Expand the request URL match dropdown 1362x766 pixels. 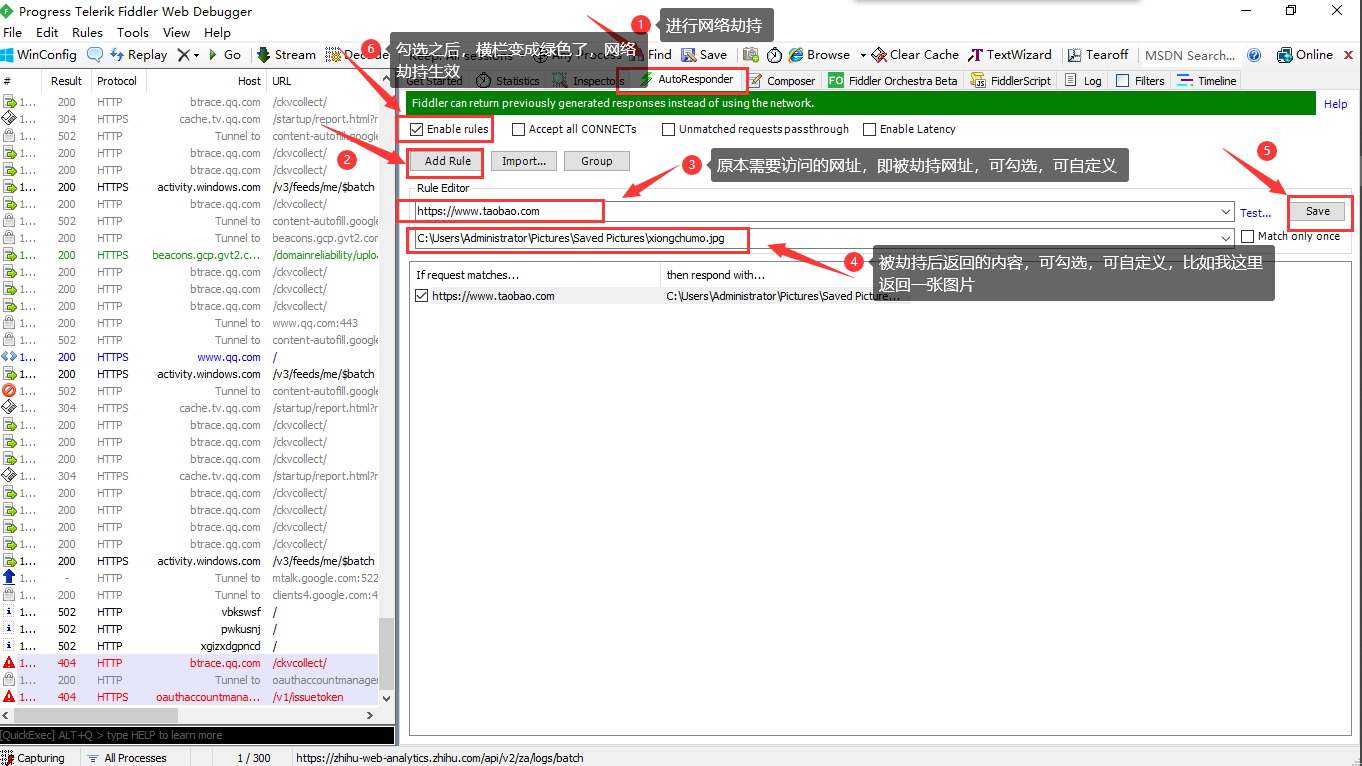tap(1226, 212)
